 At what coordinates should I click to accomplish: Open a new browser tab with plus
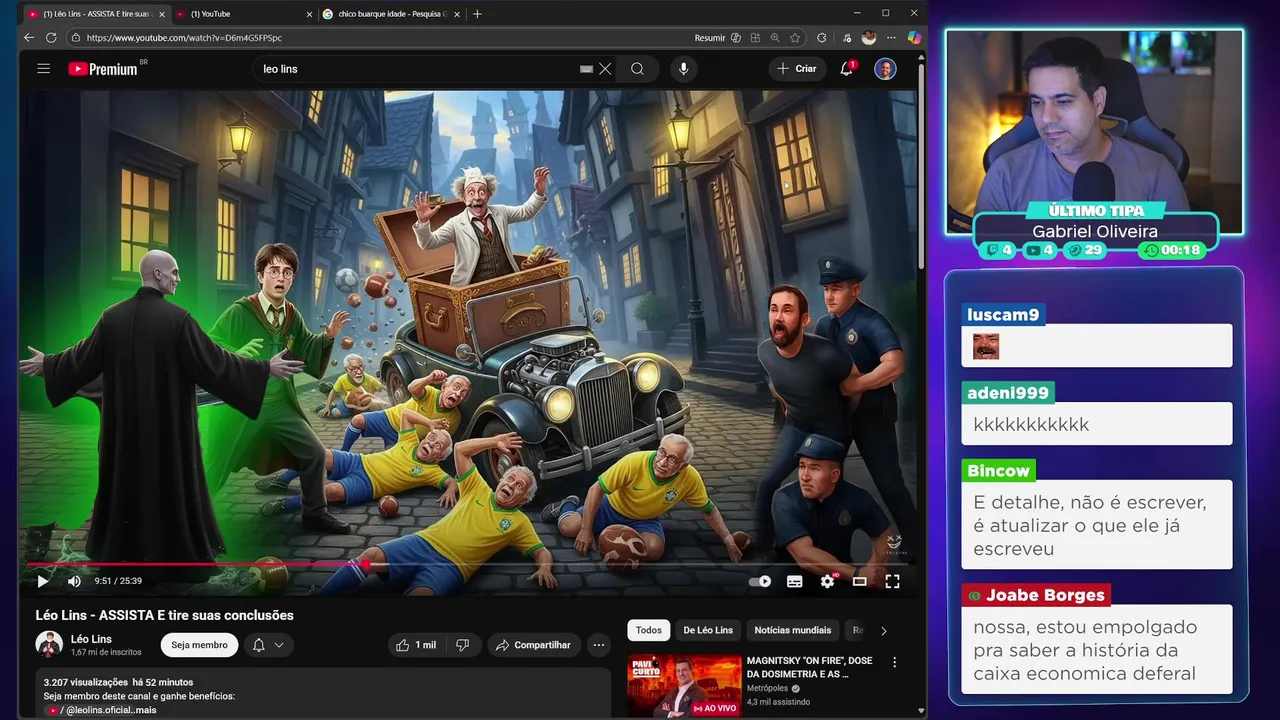tap(477, 14)
